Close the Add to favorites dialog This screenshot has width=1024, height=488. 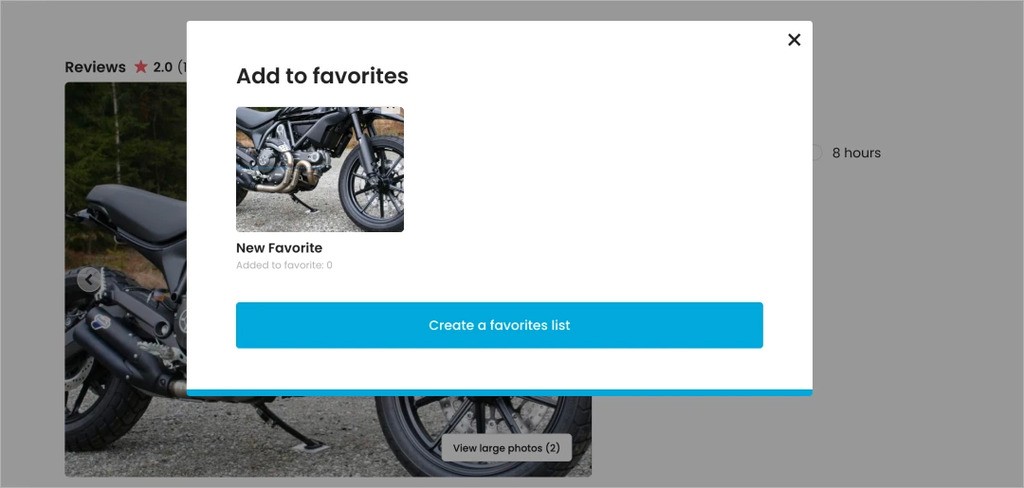[794, 40]
